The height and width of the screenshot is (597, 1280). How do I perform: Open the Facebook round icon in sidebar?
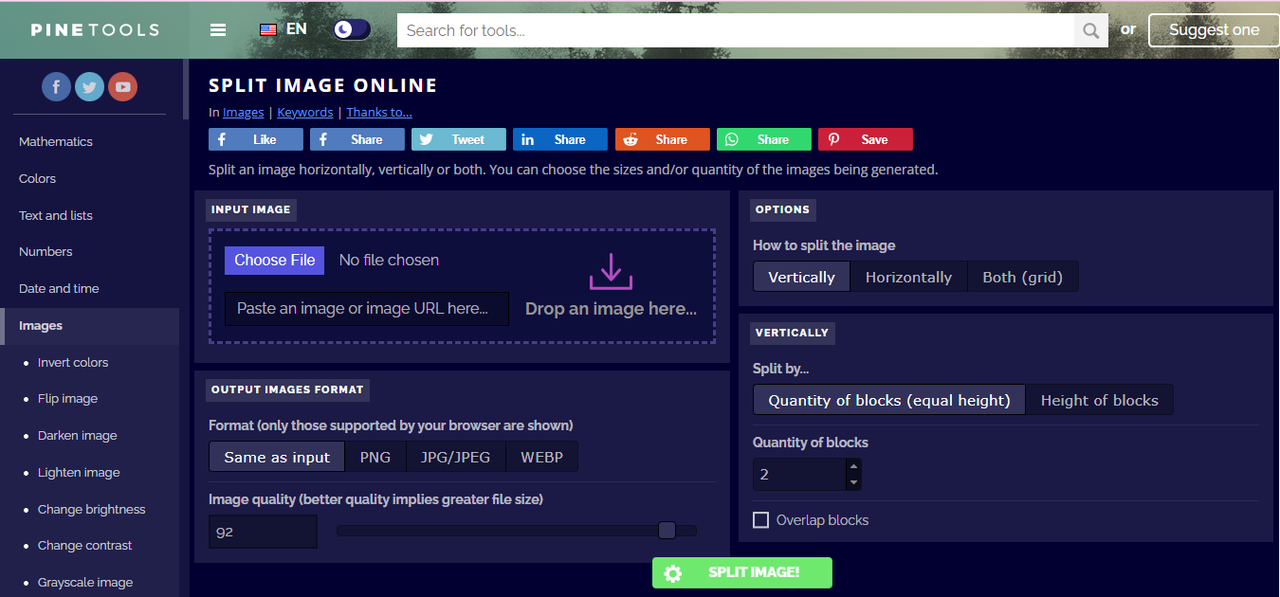pyautogui.click(x=56, y=87)
